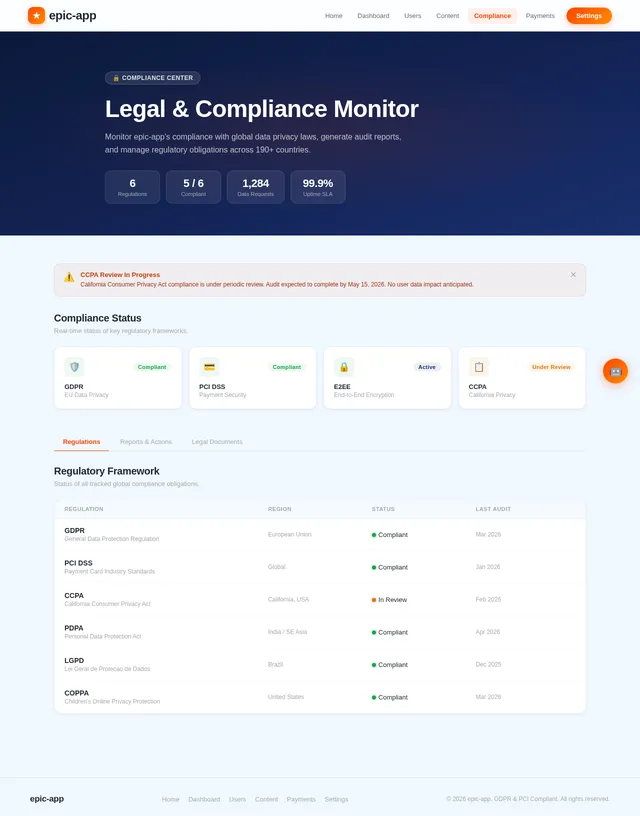Image resolution: width=640 pixels, height=816 pixels.
Task: Click the CCPA In Review status
Action: tap(389, 600)
